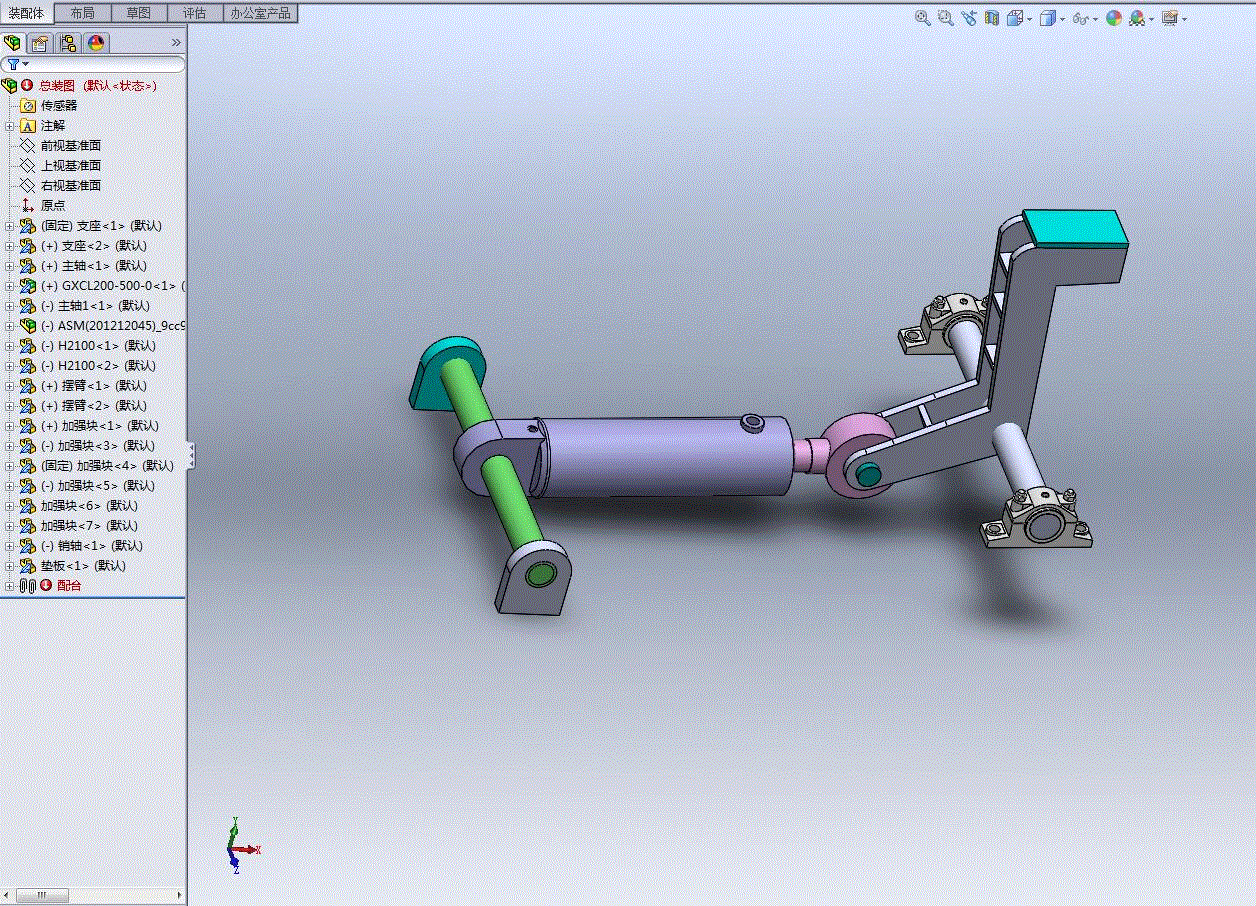Toggle the Section View icon
This screenshot has width=1256, height=906.
click(992, 18)
